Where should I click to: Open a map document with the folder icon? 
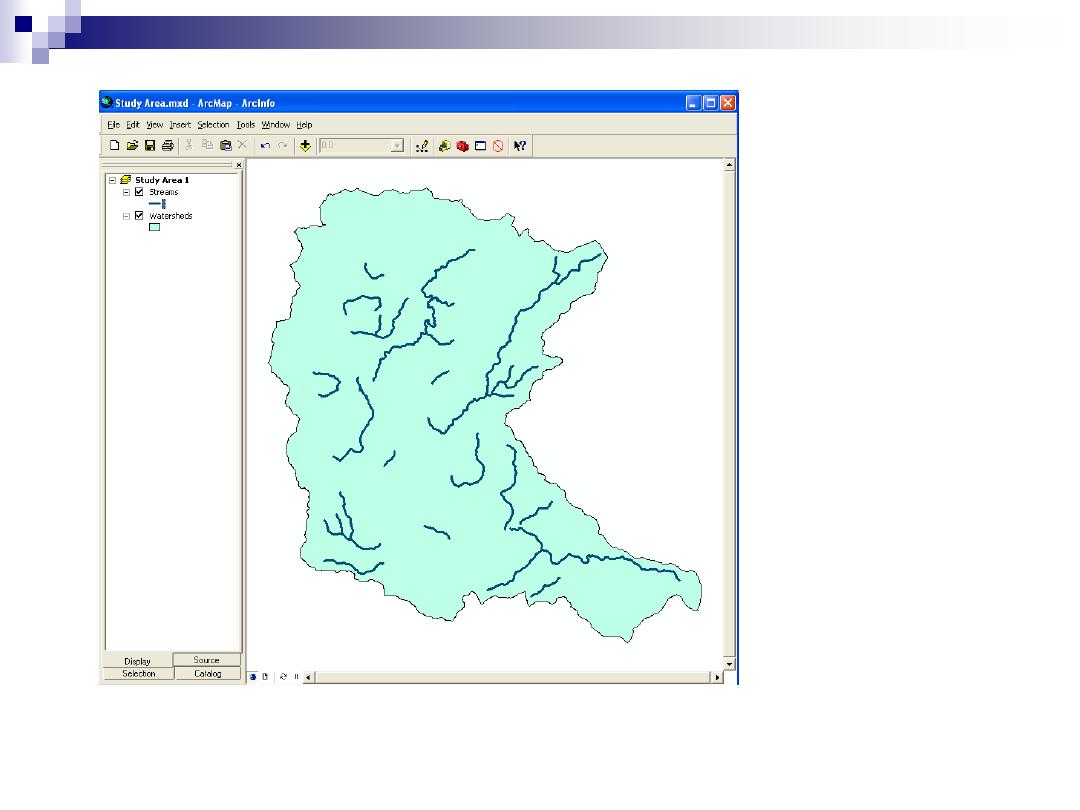pos(132,146)
